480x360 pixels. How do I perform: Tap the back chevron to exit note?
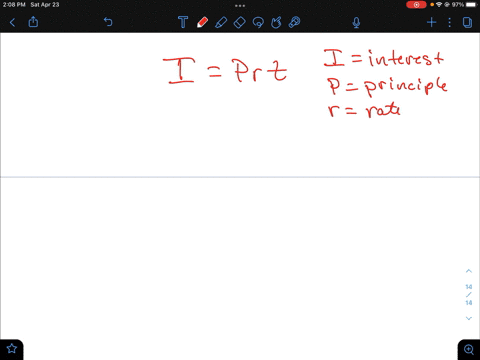(12, 22)
